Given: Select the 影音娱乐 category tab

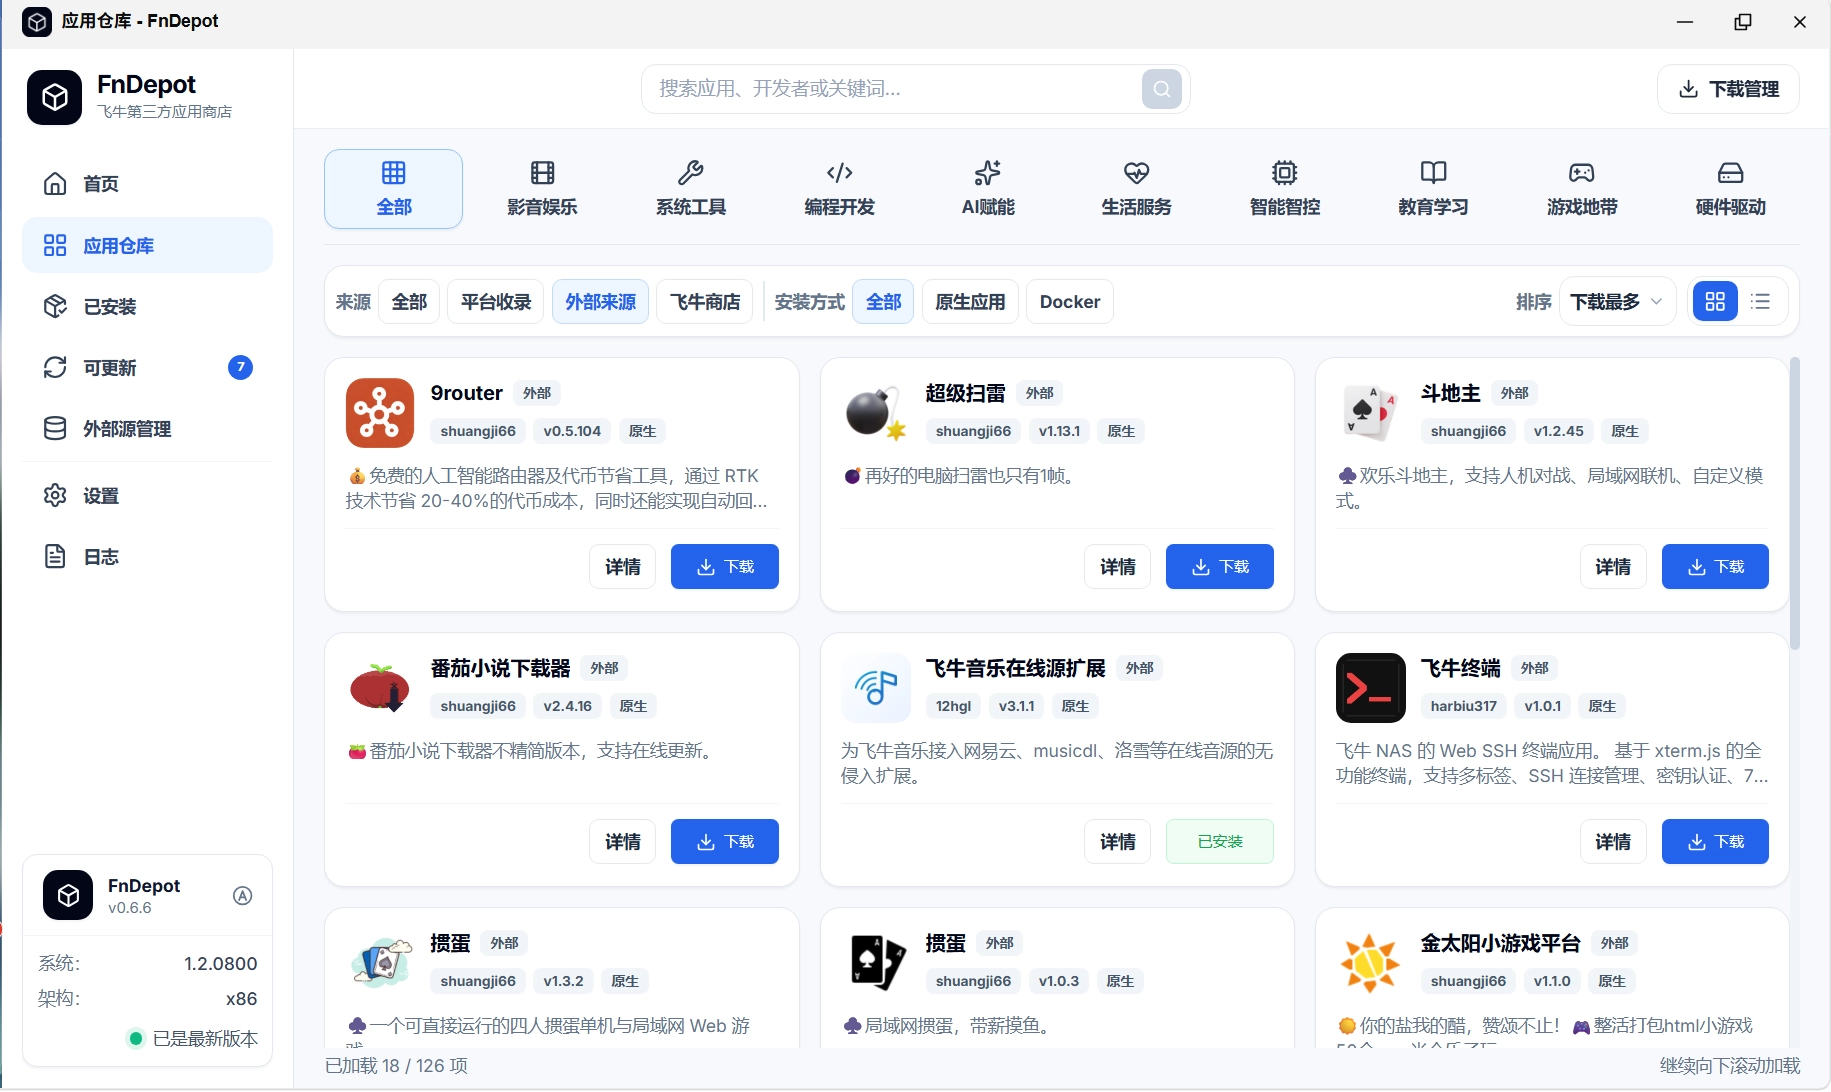Looking at the screenshot, I should [542, 189].
